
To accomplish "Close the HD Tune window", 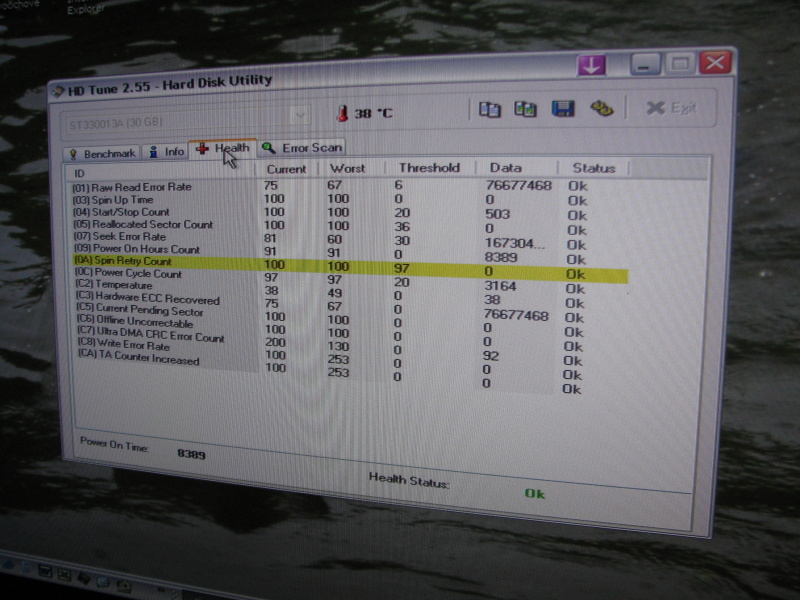I will pos(715,63).
